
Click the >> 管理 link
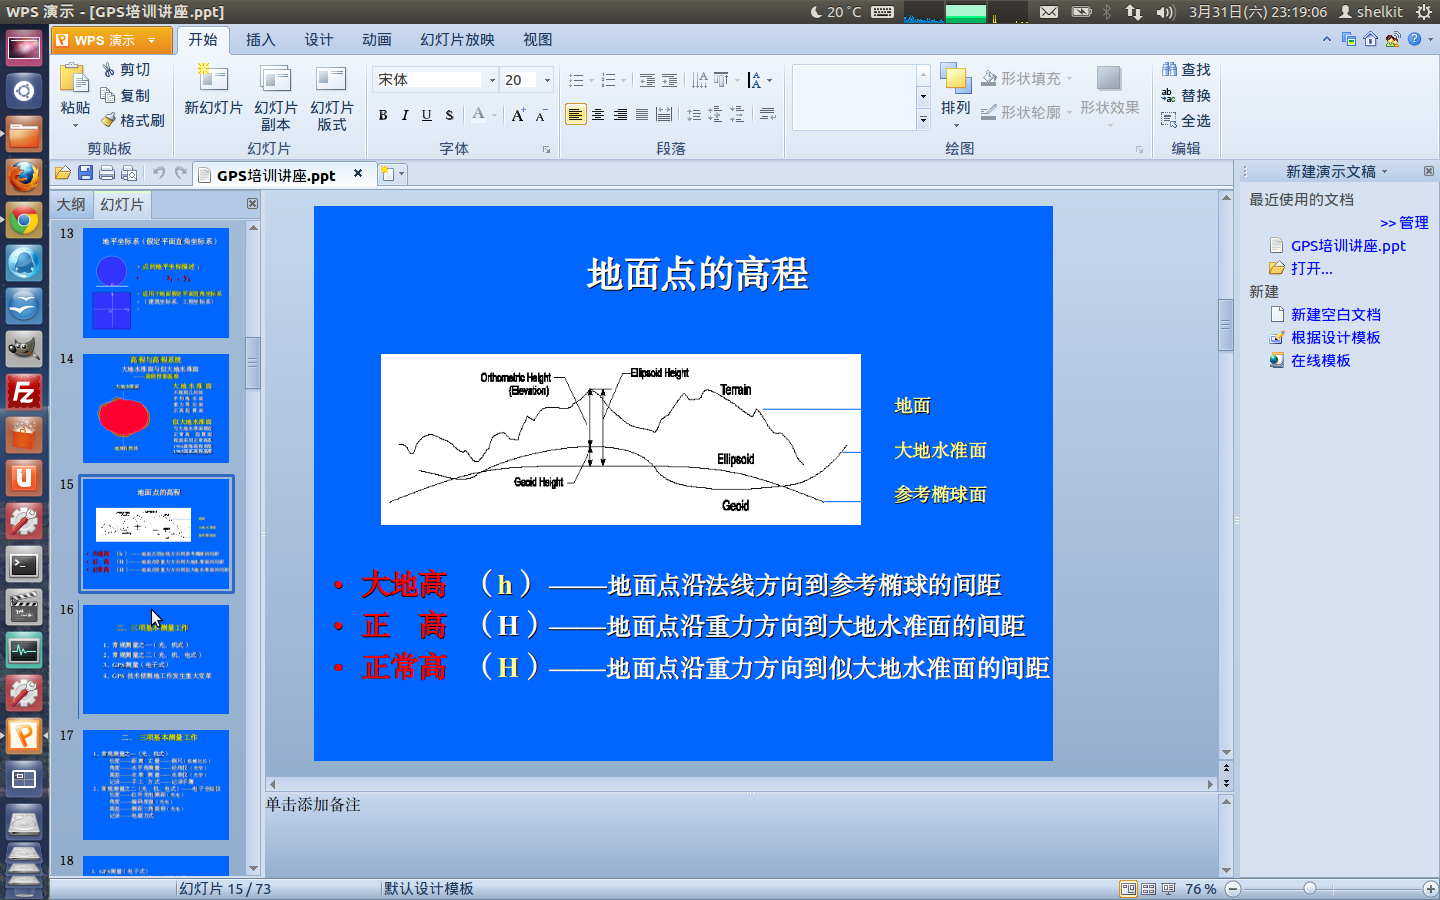click(x=1404, y=222)
